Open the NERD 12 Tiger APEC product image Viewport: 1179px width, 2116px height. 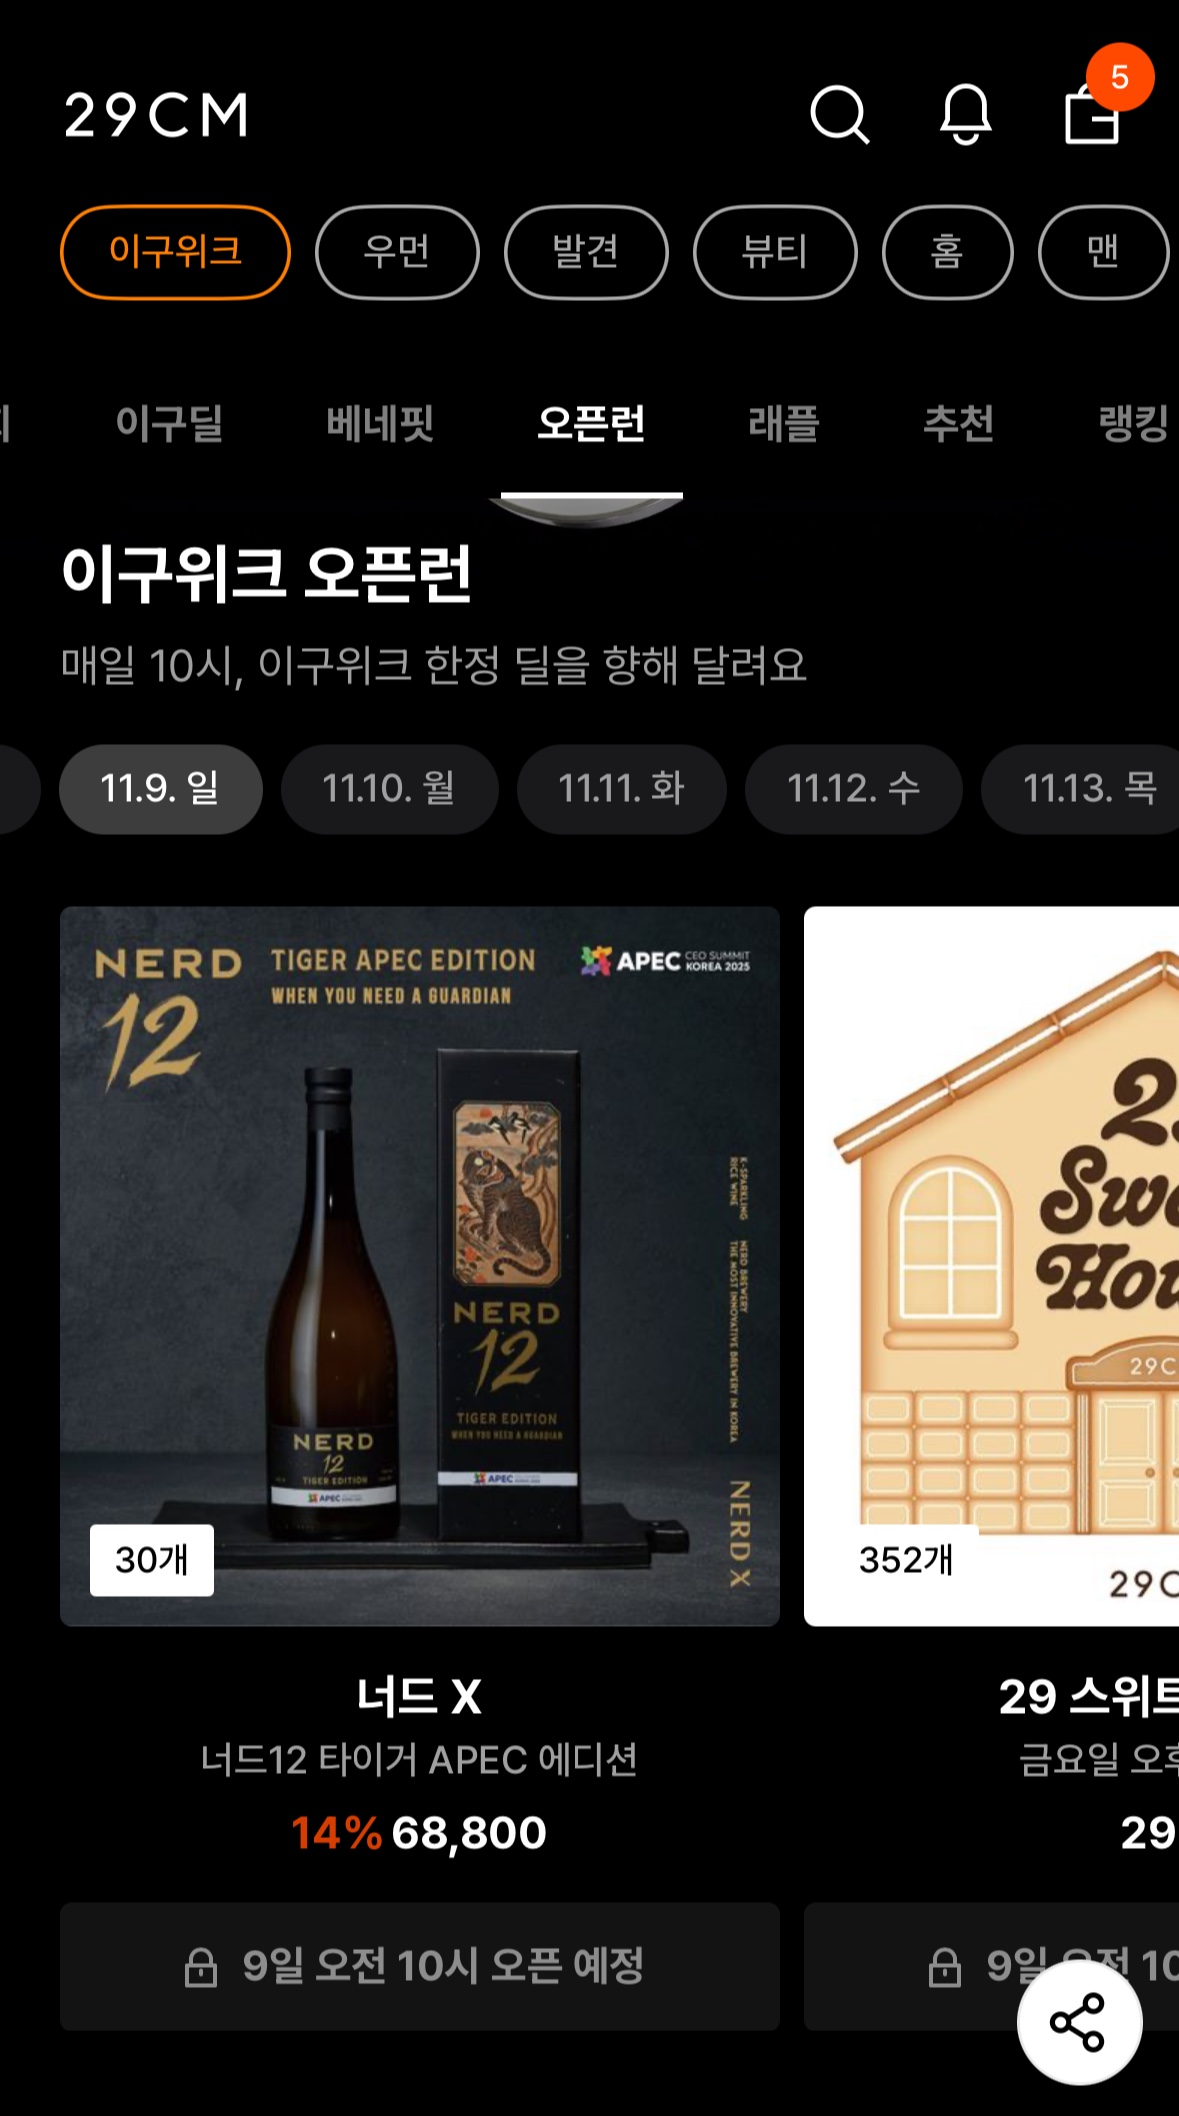(x=420, y=1266)
